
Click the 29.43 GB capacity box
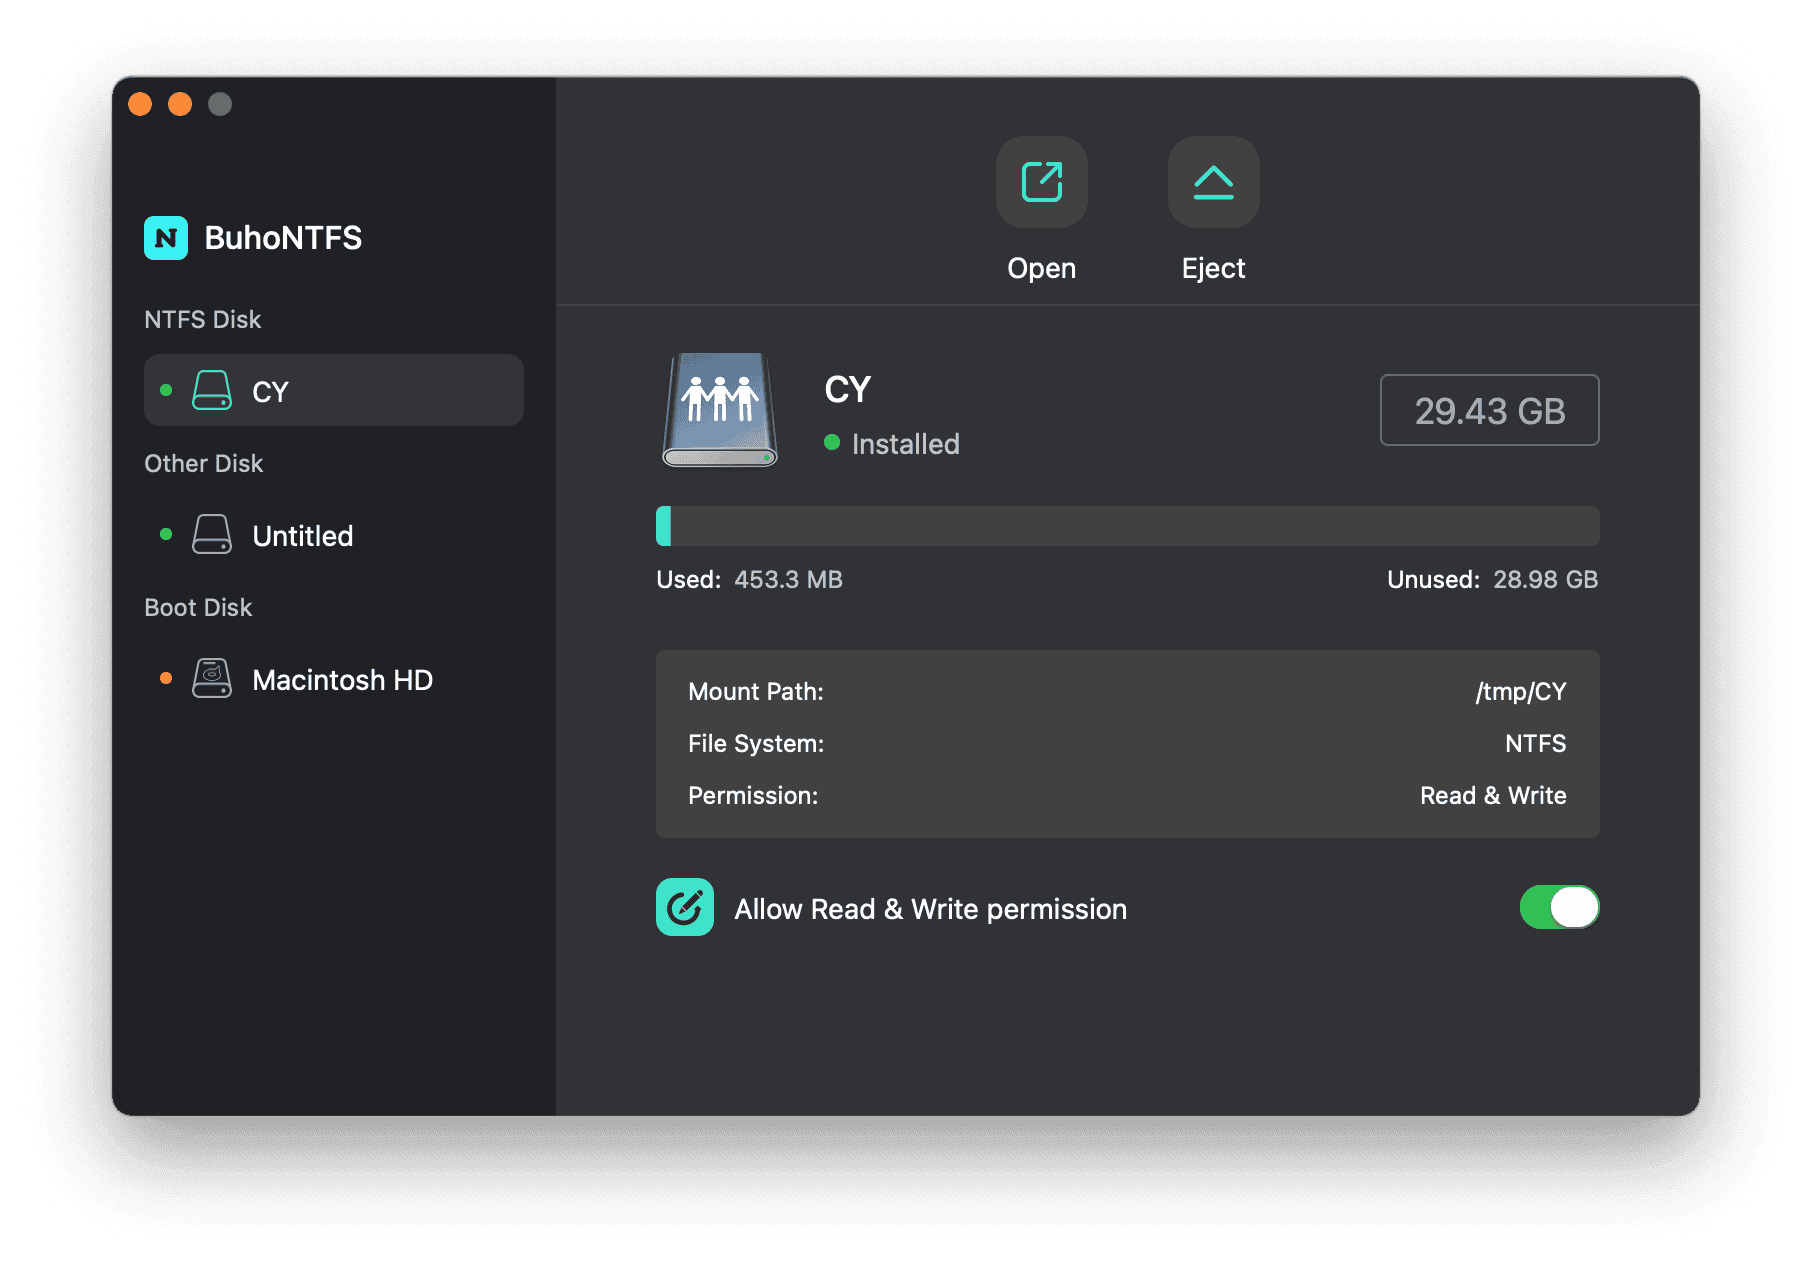1490,410
